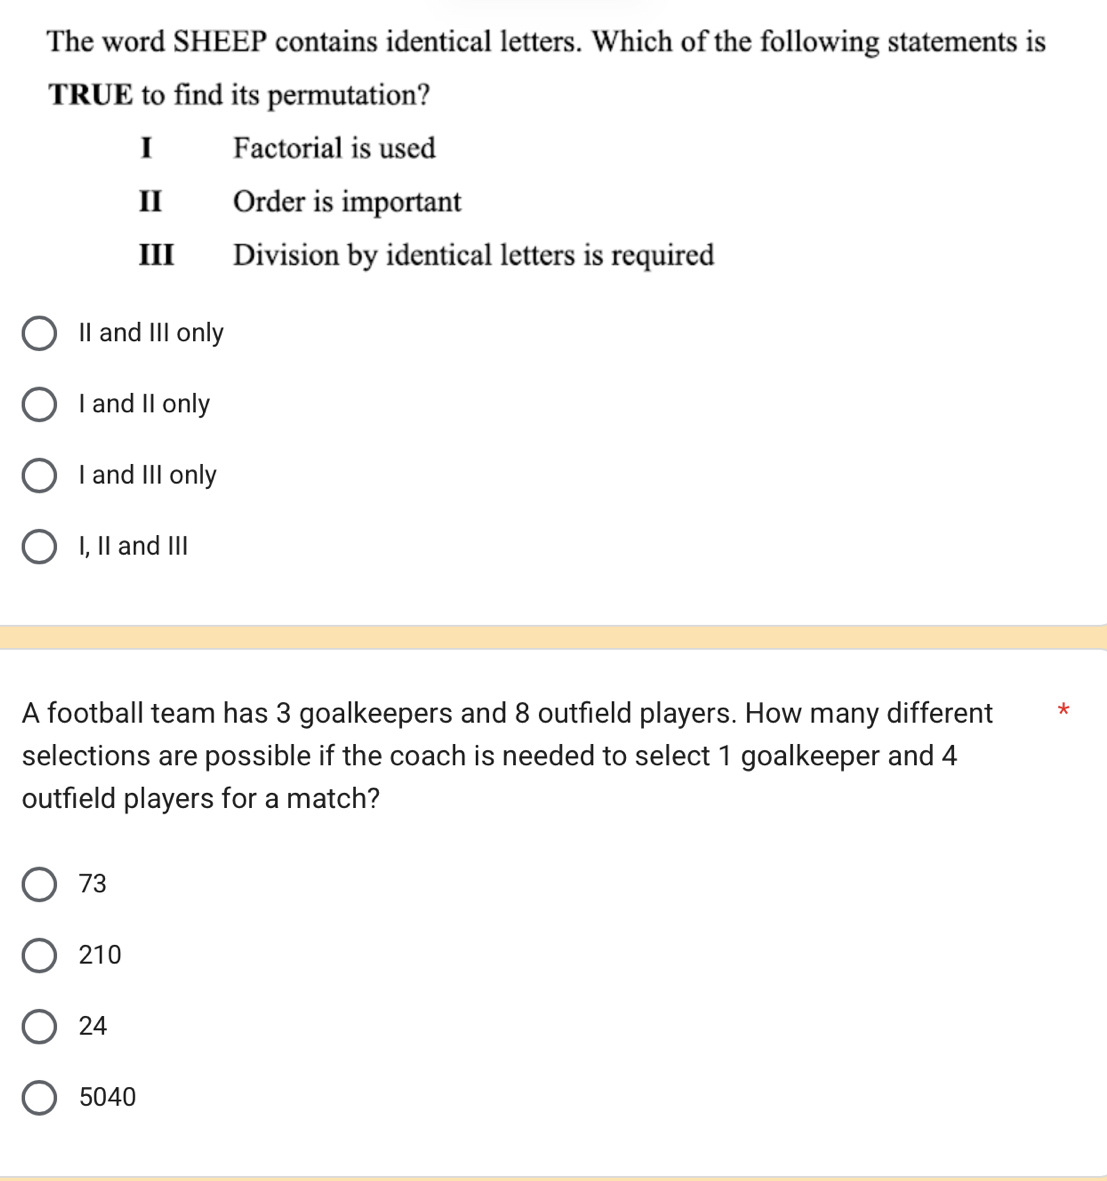Screen dimensions: 1107x1181
Task: Click the bold word TRUE in the question
Action: (x=90, y=95)
